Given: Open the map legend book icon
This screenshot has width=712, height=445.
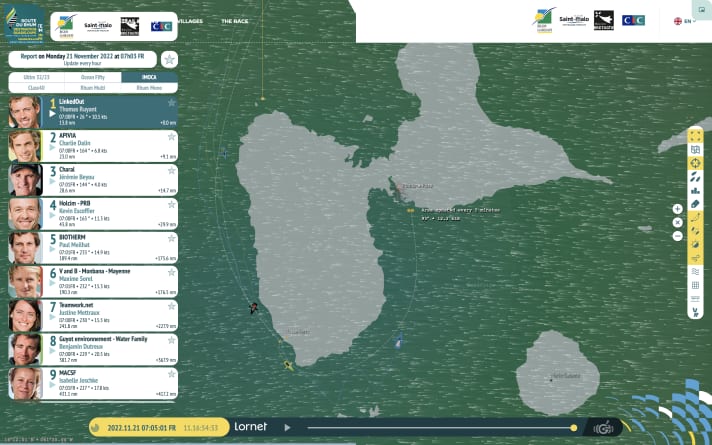Looking at the screenshot, I should click(696, 149).
